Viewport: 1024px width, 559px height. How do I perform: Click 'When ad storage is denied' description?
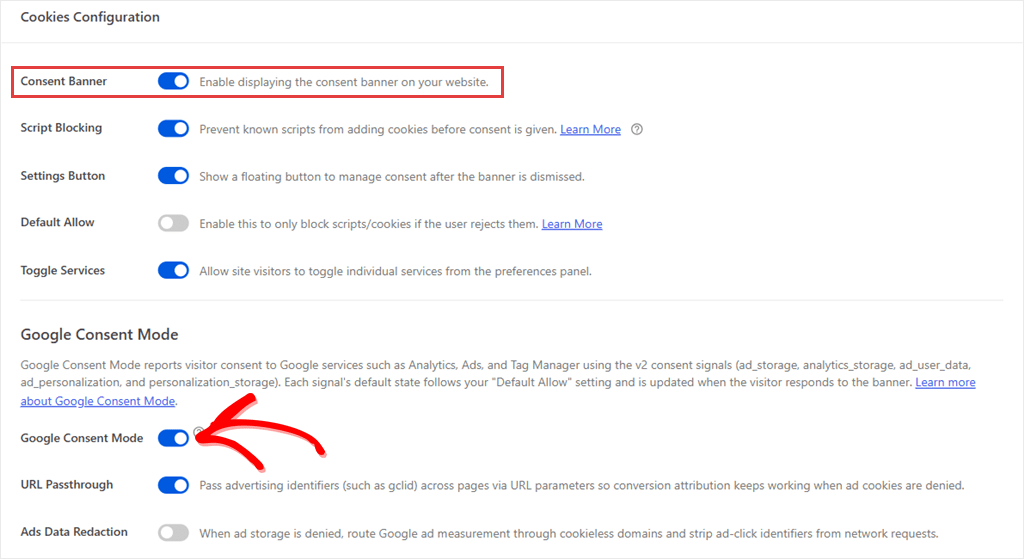tap(569, 534)
